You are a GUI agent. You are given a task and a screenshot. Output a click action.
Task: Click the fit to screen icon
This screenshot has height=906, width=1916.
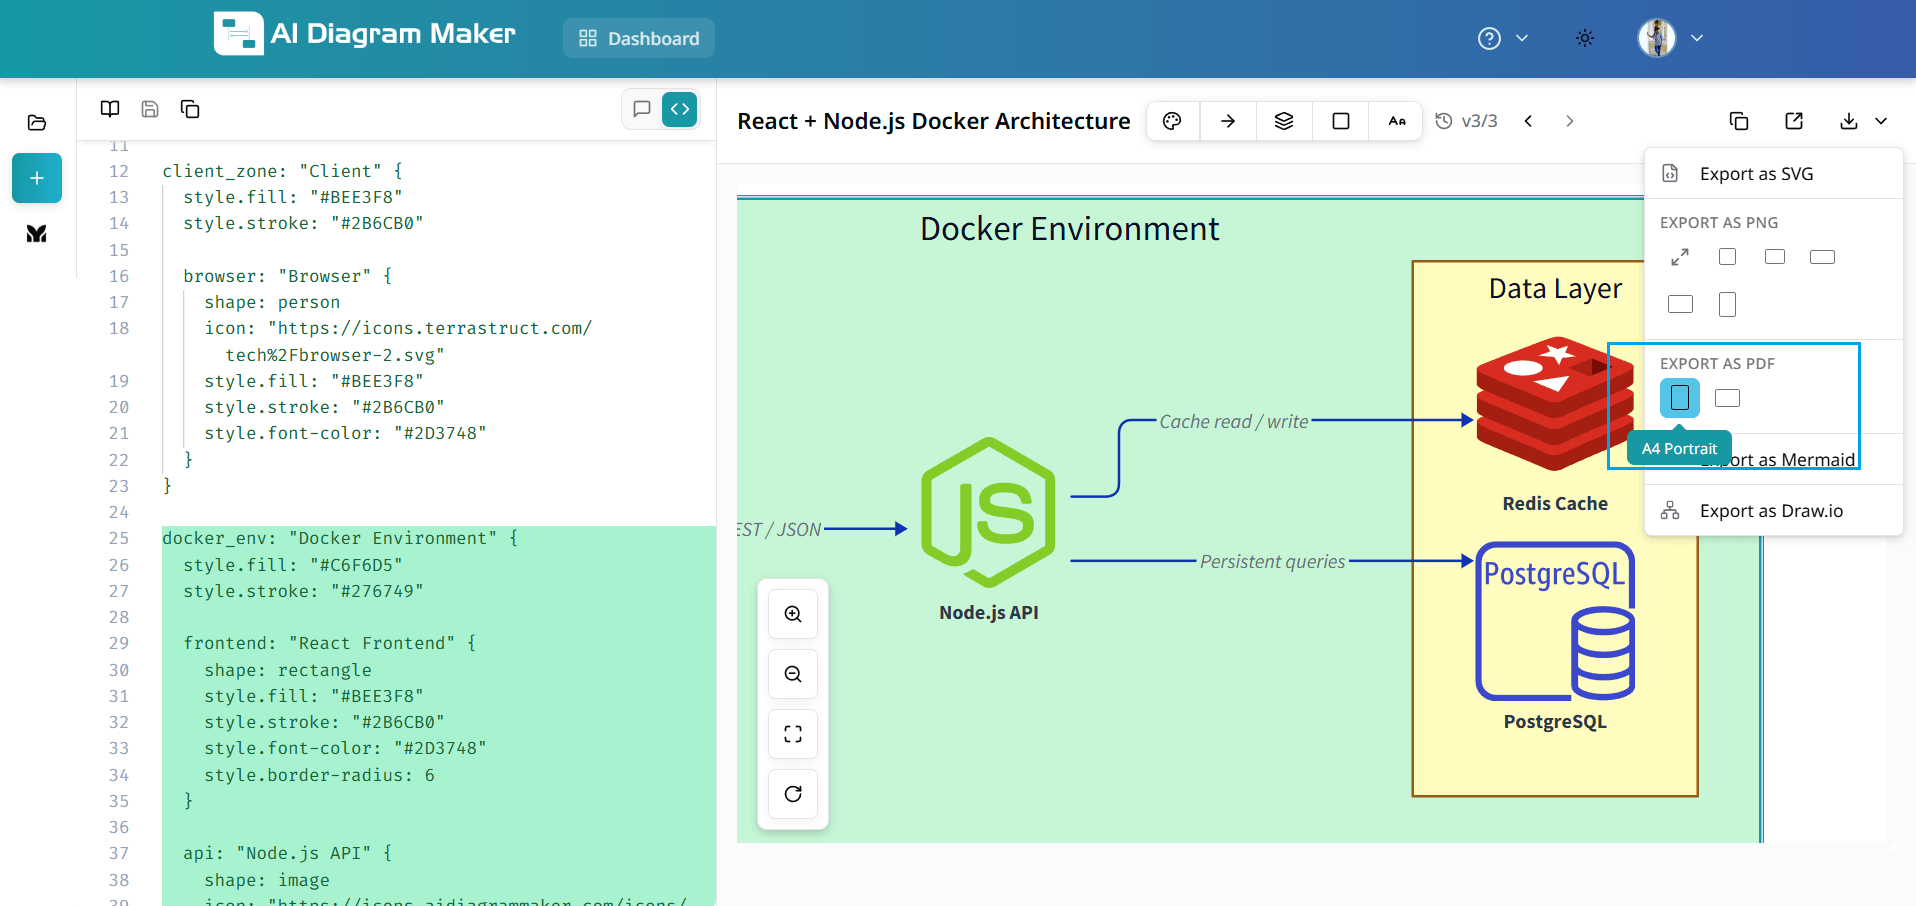(793, 734)
